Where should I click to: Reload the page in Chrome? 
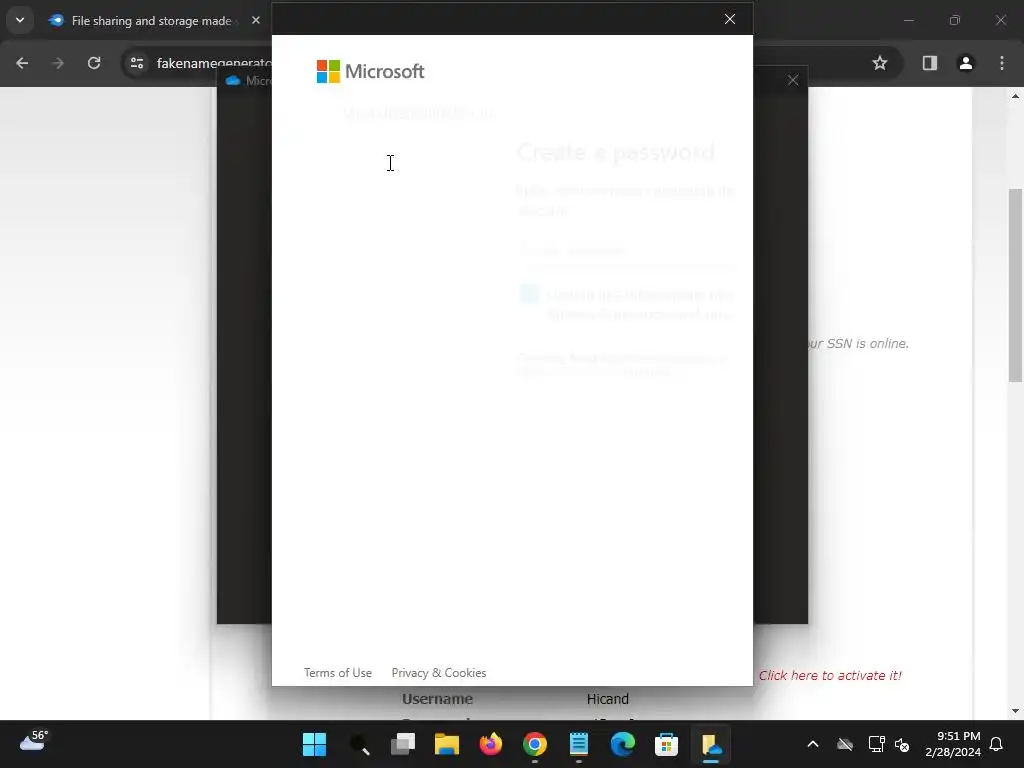coord(94,63)
